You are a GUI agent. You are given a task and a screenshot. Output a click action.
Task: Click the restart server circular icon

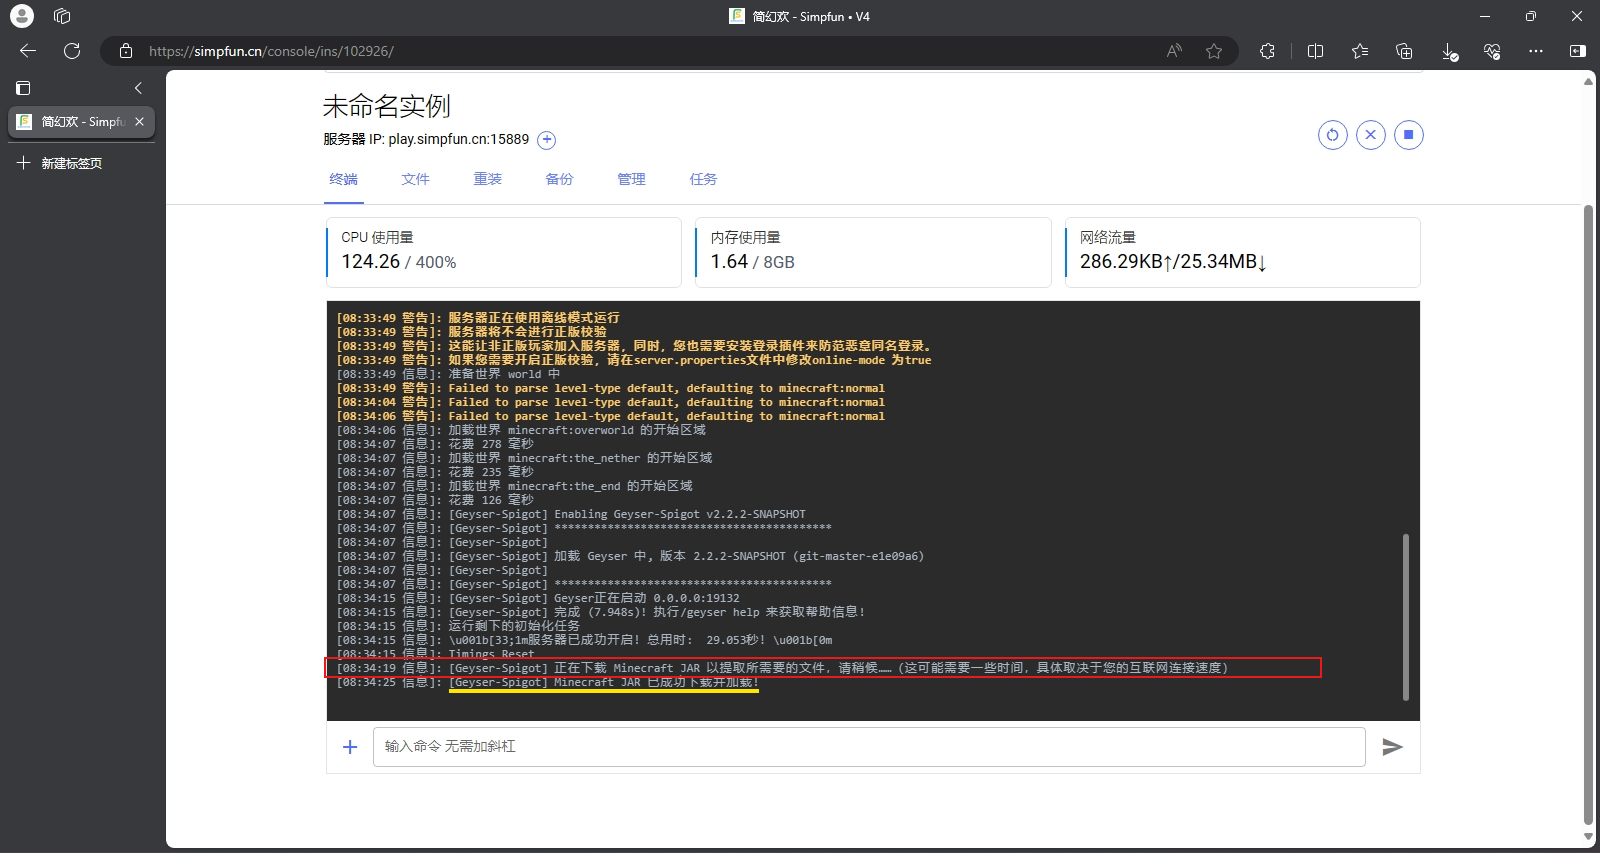pos(1332,135)
